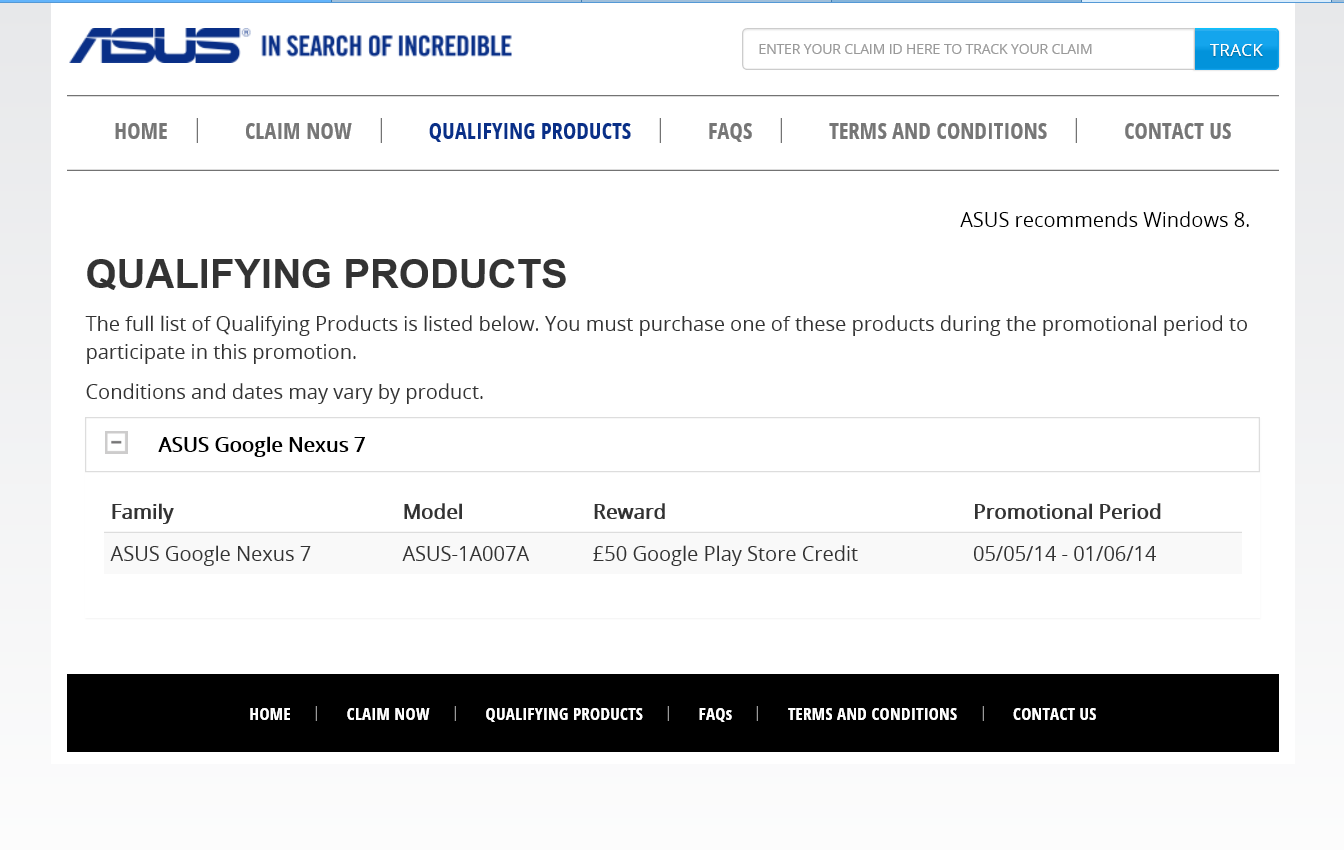Click the 'Promotional Period' column header
The width and height of the screenshot is (1344, 850).
1067,512
